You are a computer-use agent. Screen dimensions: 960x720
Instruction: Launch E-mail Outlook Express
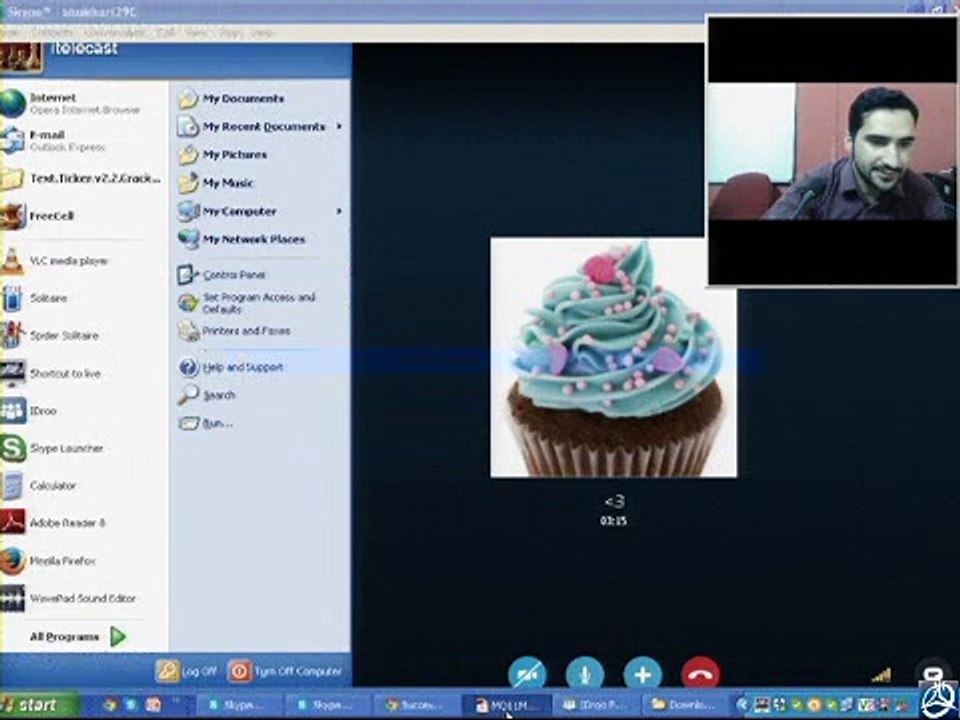click(84, 141)
